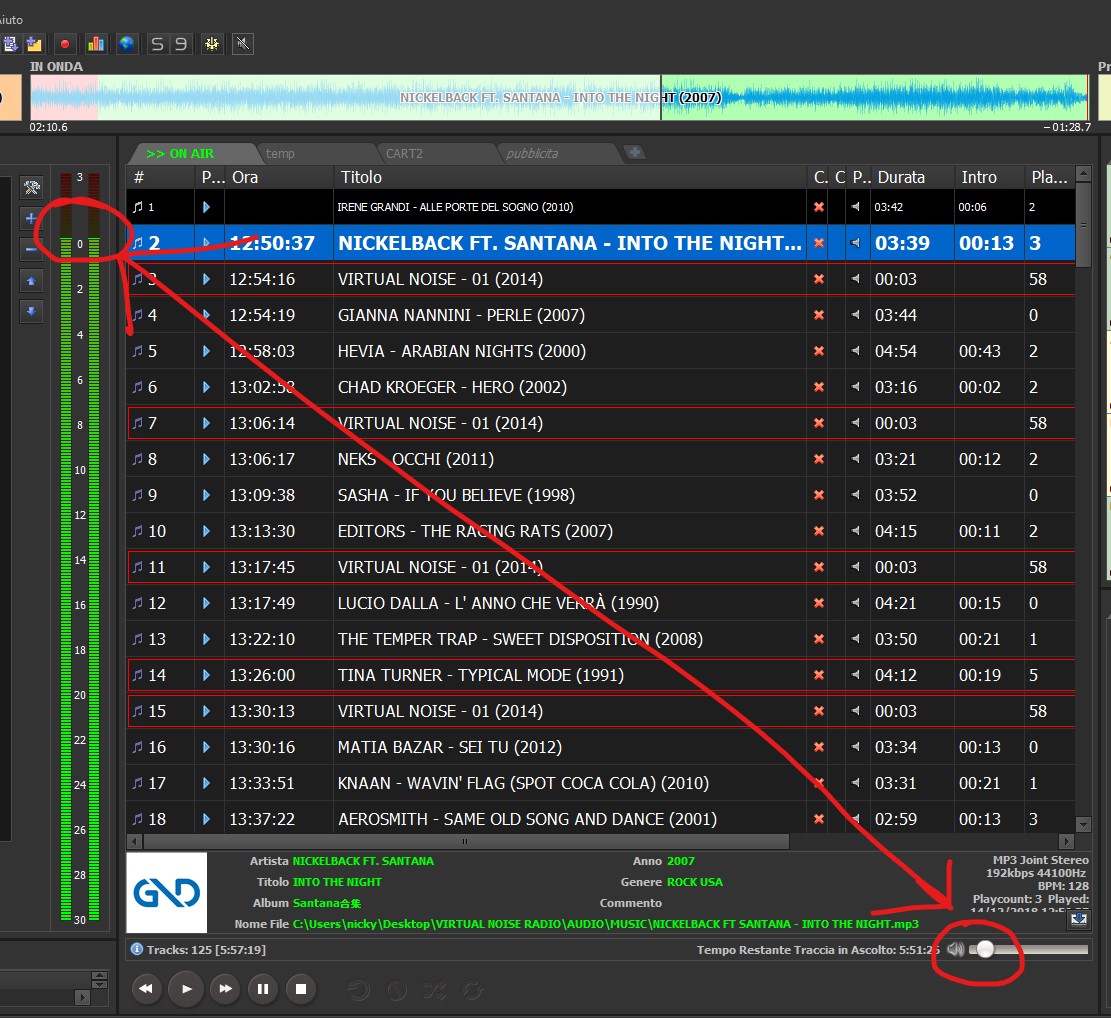Open the Aiuto menu
This screenshot has height=1018, width=1111.
11,20
